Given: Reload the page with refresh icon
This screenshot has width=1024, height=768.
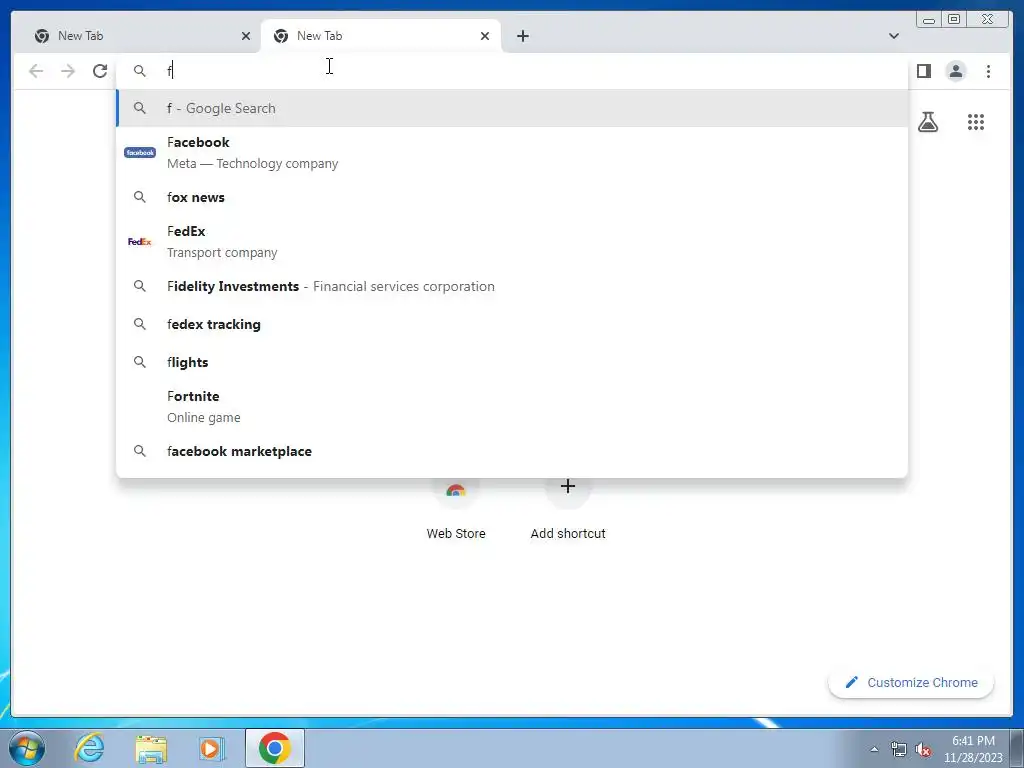Looking at the screenshot, I should (100, 71).
